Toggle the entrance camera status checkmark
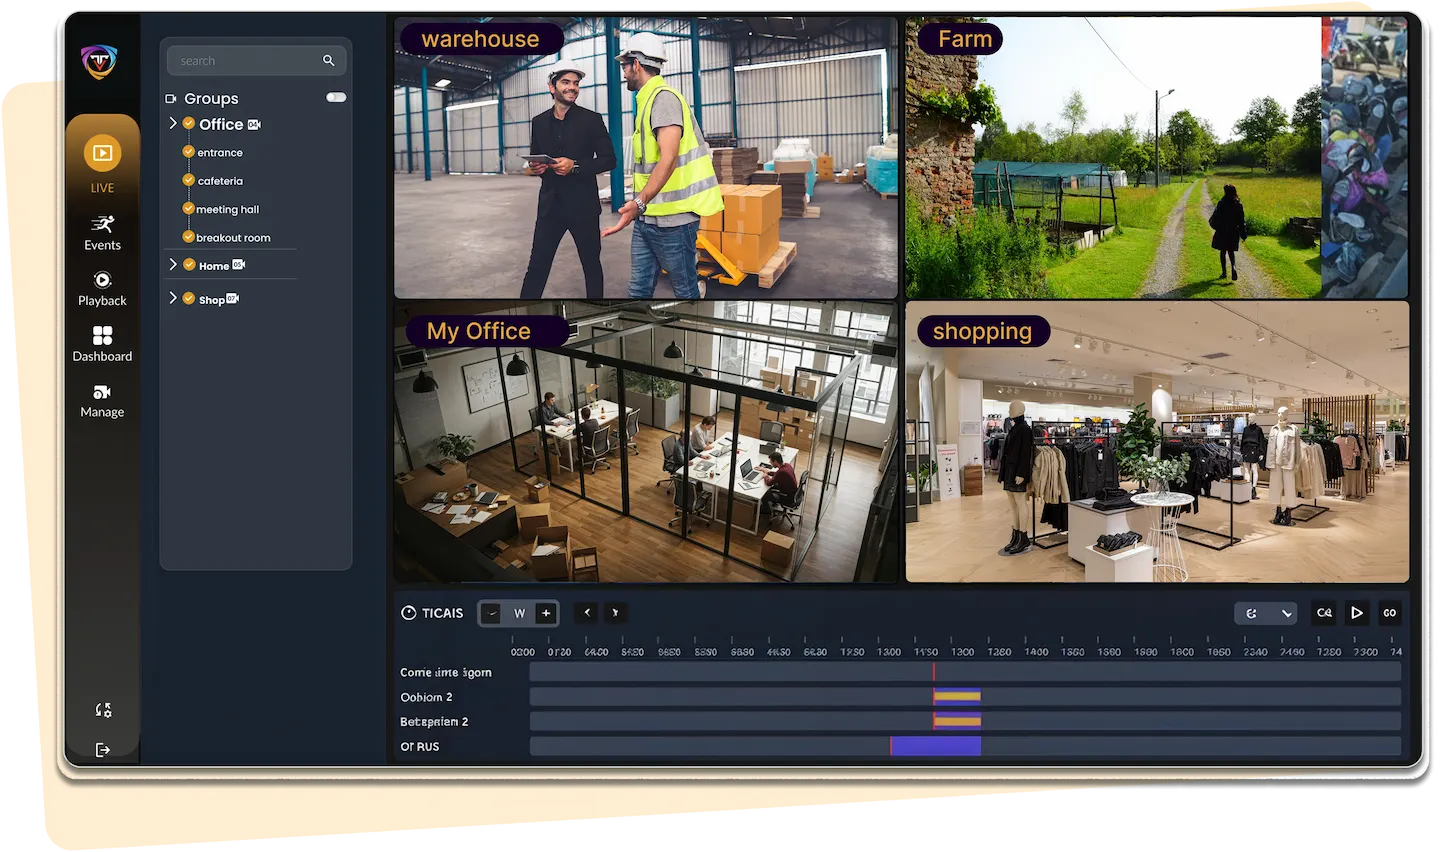Viewport: 1440px width, 852px height. point(189,152)
